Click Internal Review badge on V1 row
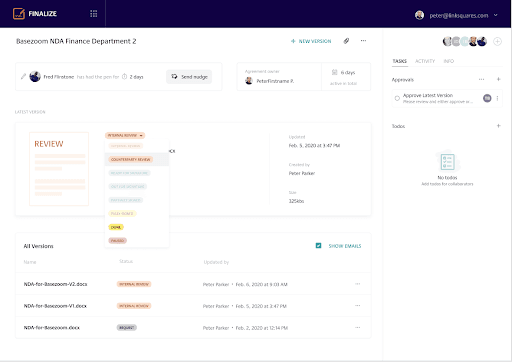The height and width of the screenshot is (362, 512). coord(134,306)
